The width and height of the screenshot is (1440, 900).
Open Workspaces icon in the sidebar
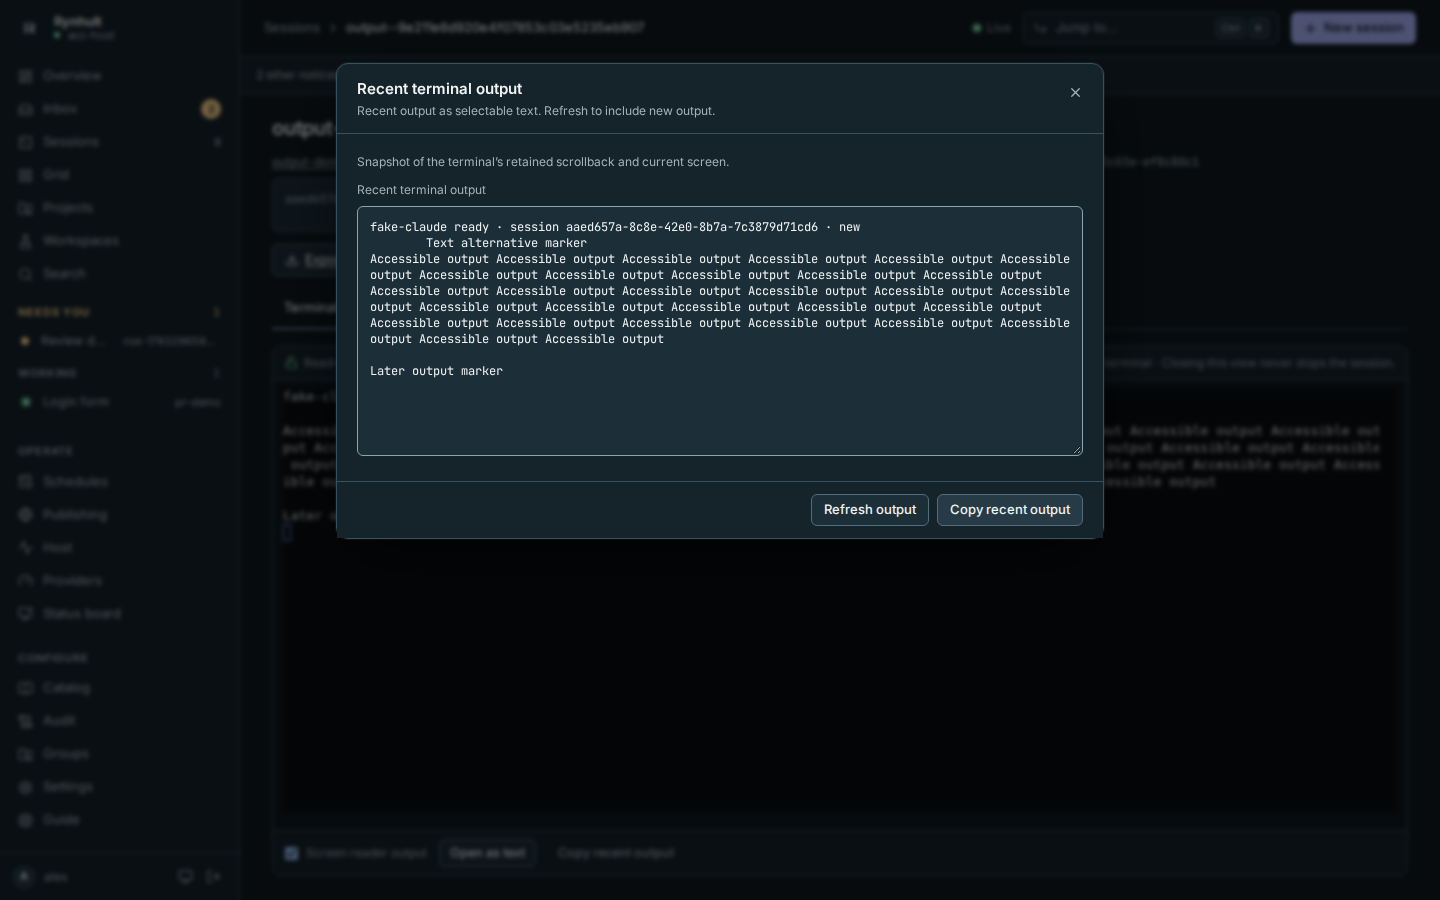27,241
